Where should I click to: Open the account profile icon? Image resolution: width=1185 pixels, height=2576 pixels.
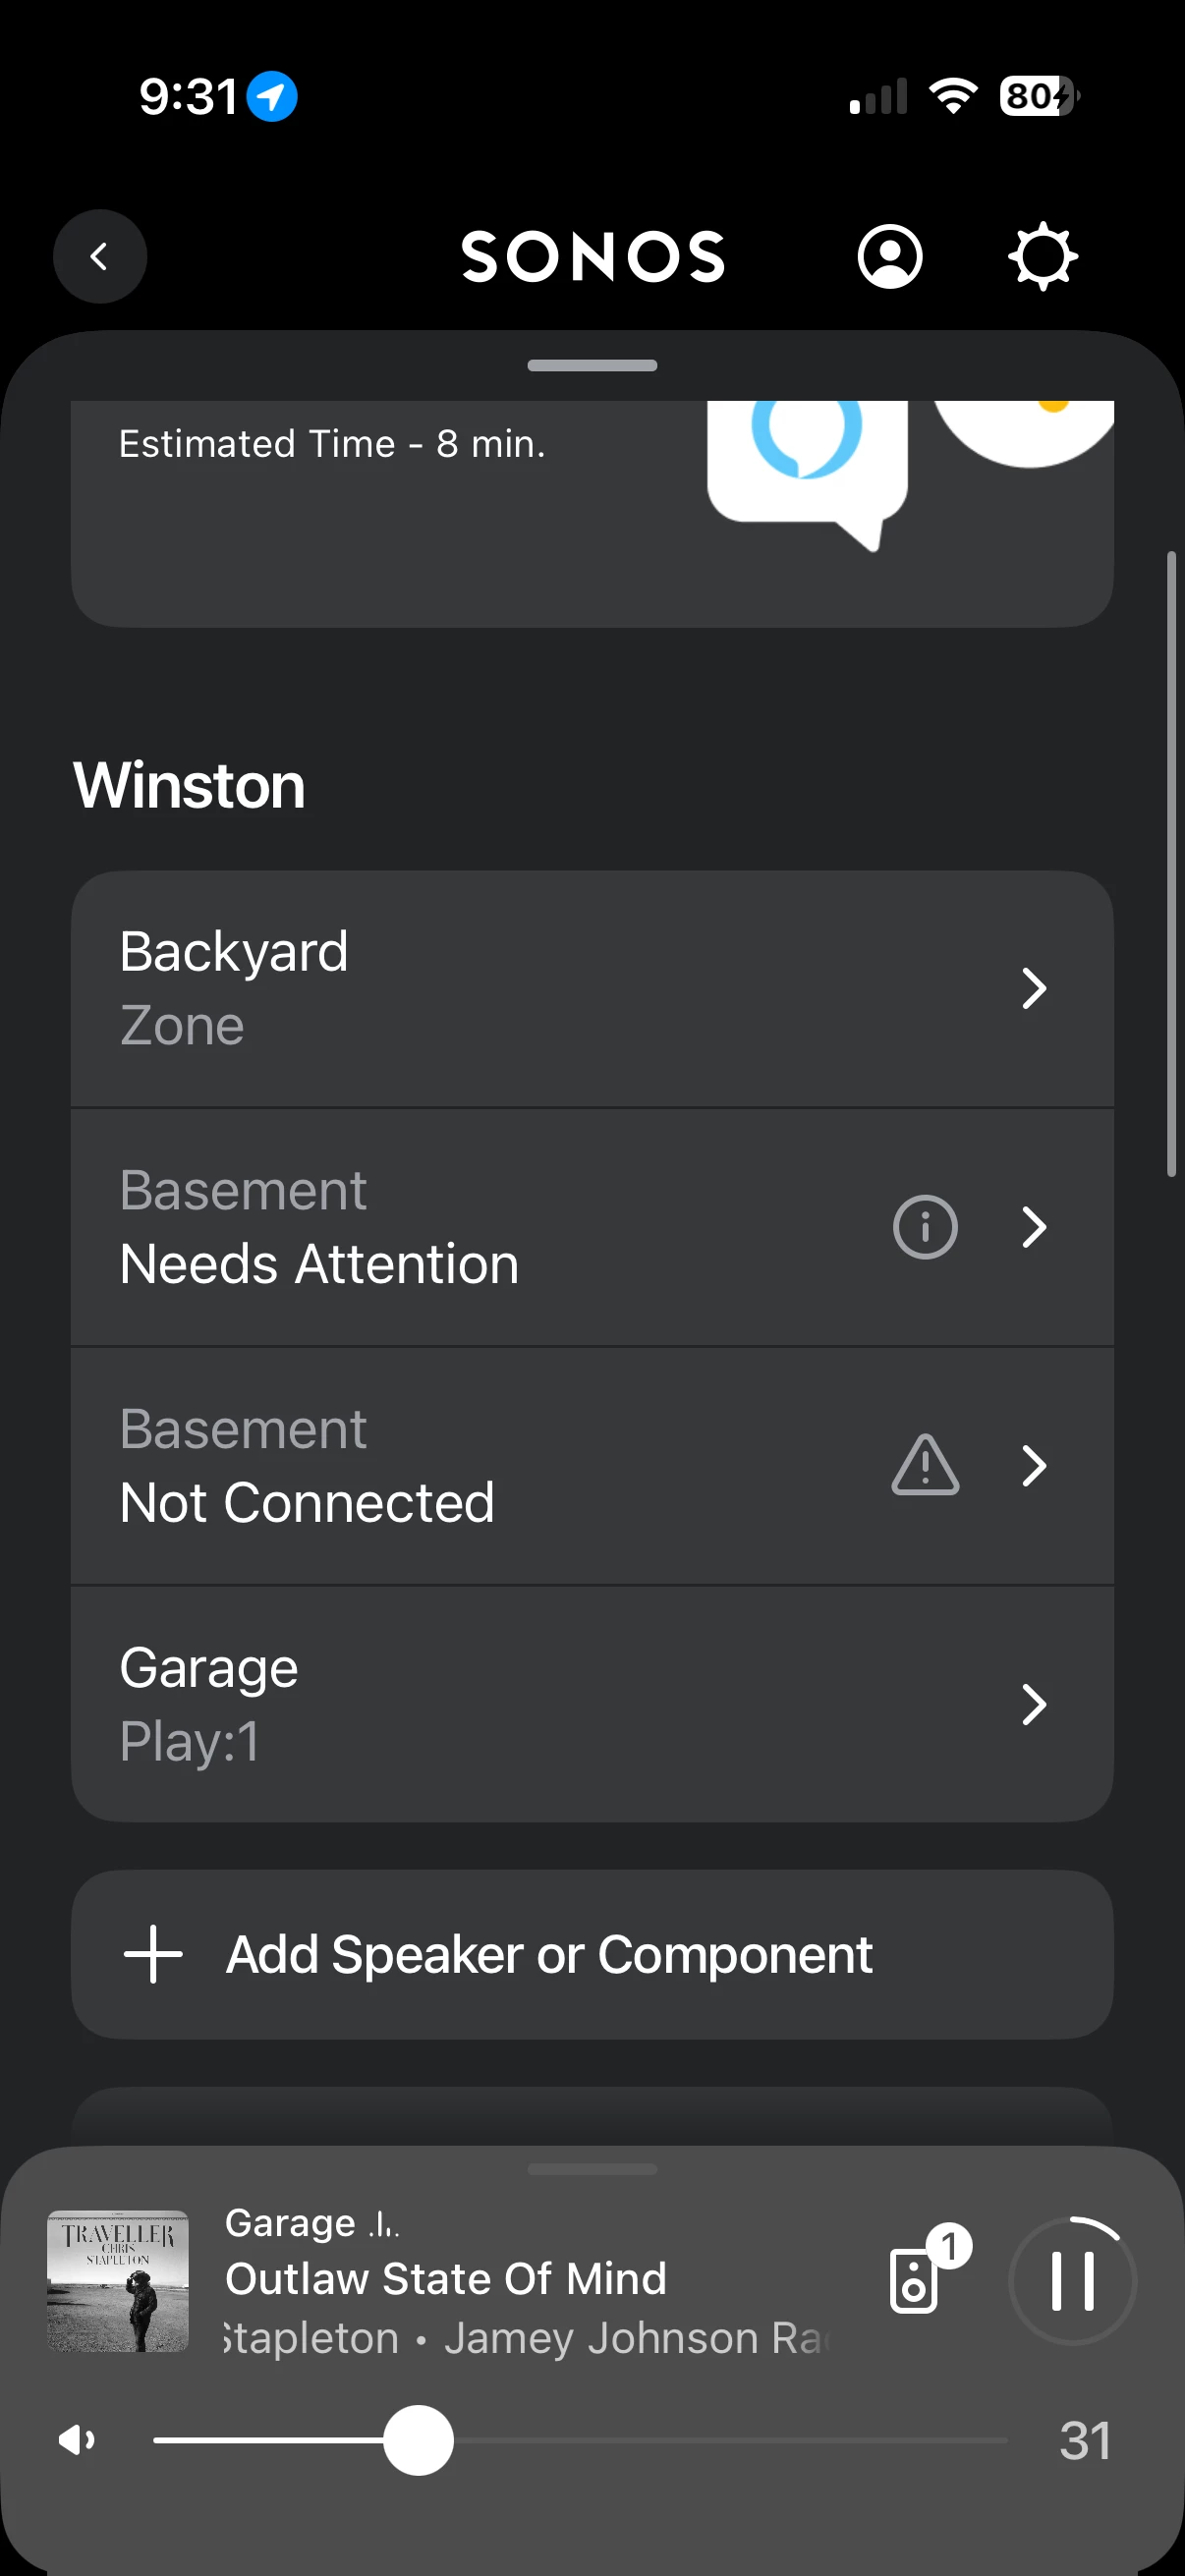pyautogui.click(x=889, y=257)
